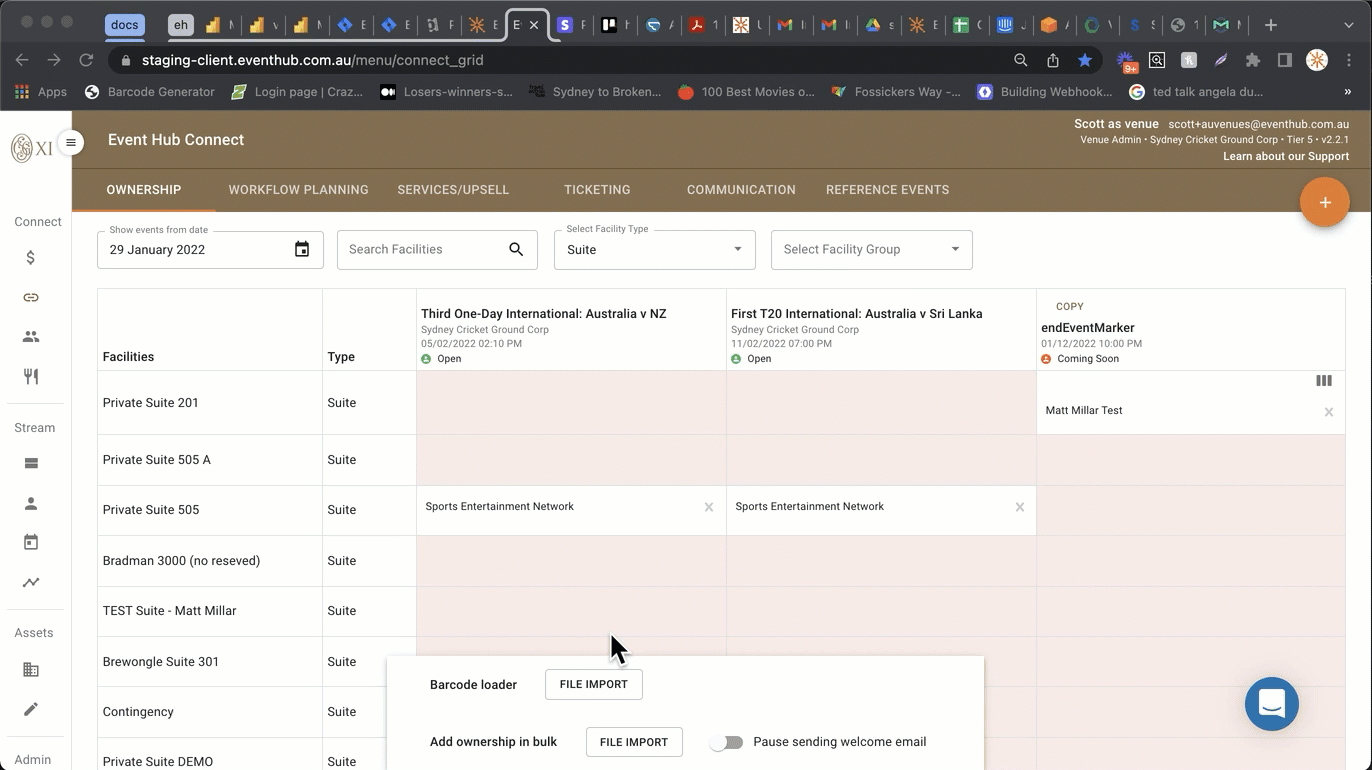Open the Select Facility Type dropdown
The height and width of the screenshot is (770, 1372).
tap(654, 250)
